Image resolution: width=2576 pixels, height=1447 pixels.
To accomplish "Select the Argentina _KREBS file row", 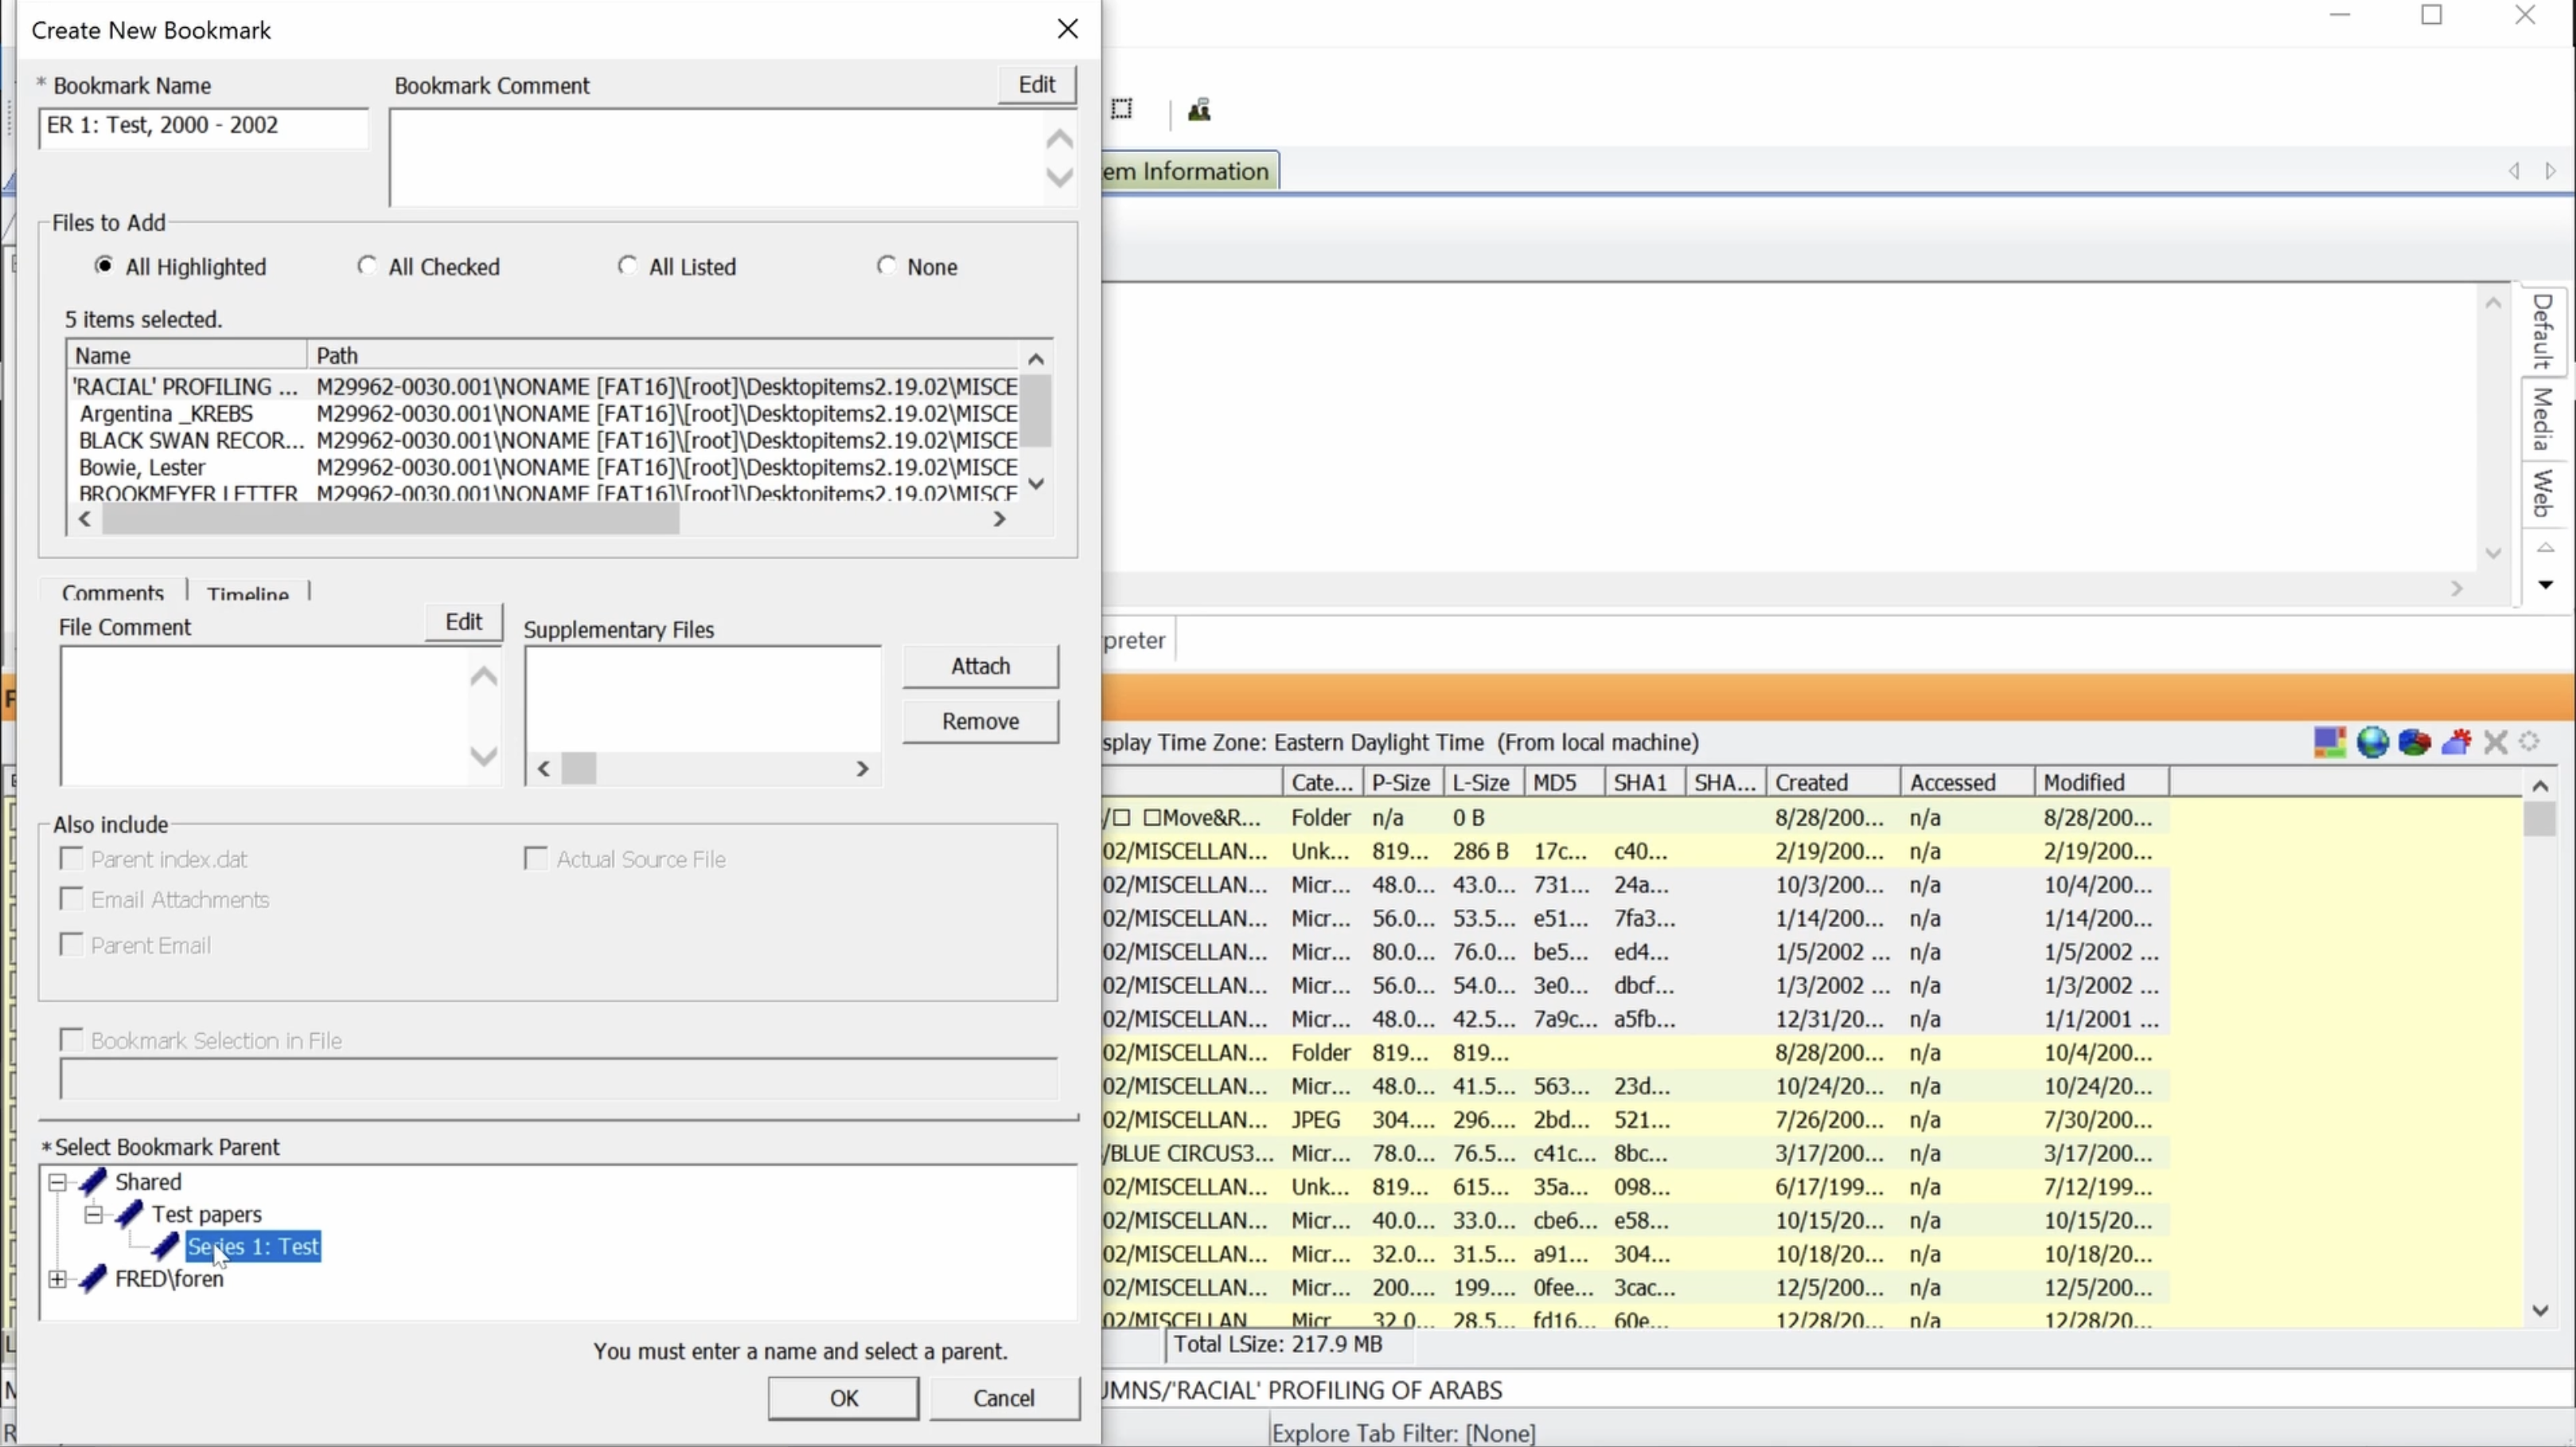I will click(x=544, y=414).
